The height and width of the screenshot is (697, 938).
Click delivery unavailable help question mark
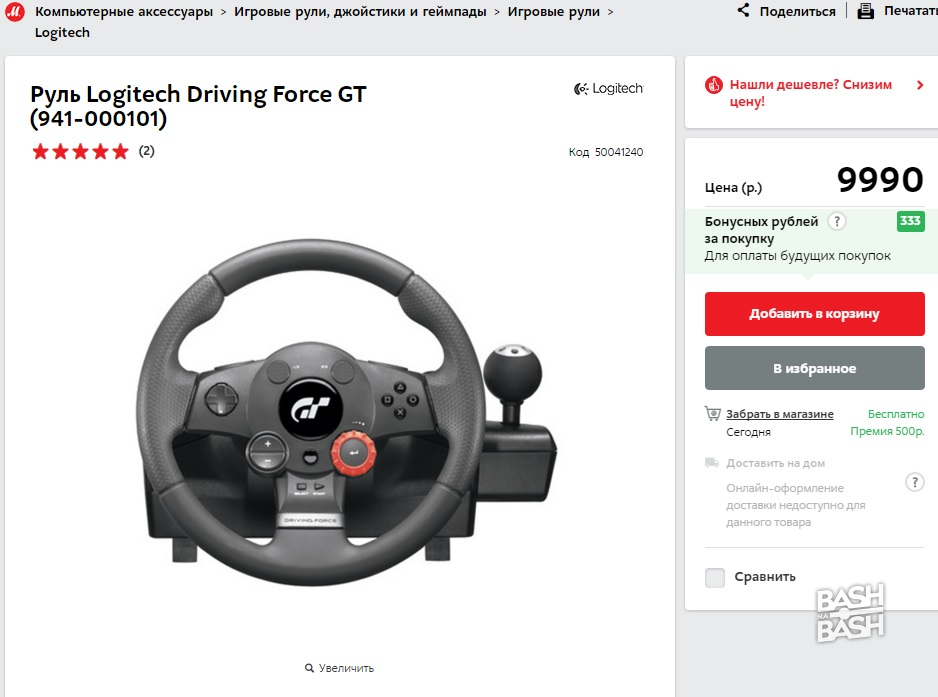click(x=915, y=482)
